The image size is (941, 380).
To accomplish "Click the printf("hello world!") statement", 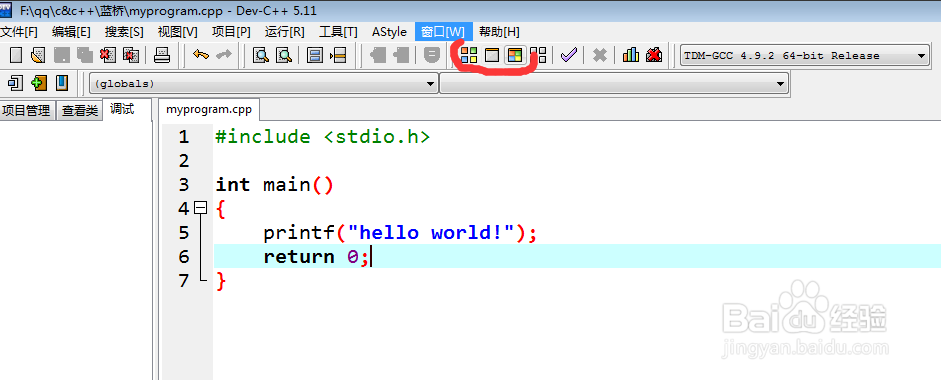I will 400,232.
